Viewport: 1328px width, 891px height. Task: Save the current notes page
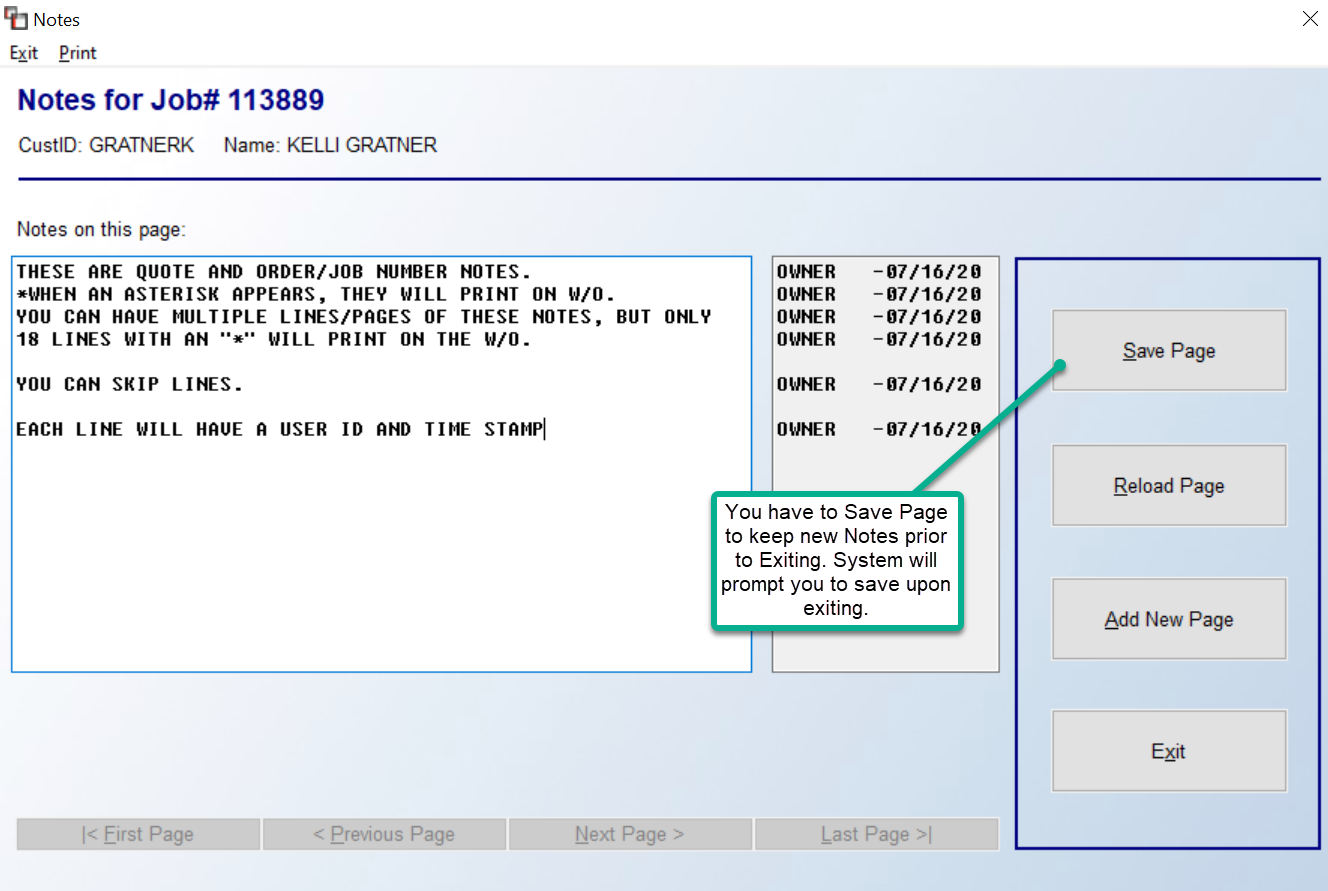[x=1168, y=350]
